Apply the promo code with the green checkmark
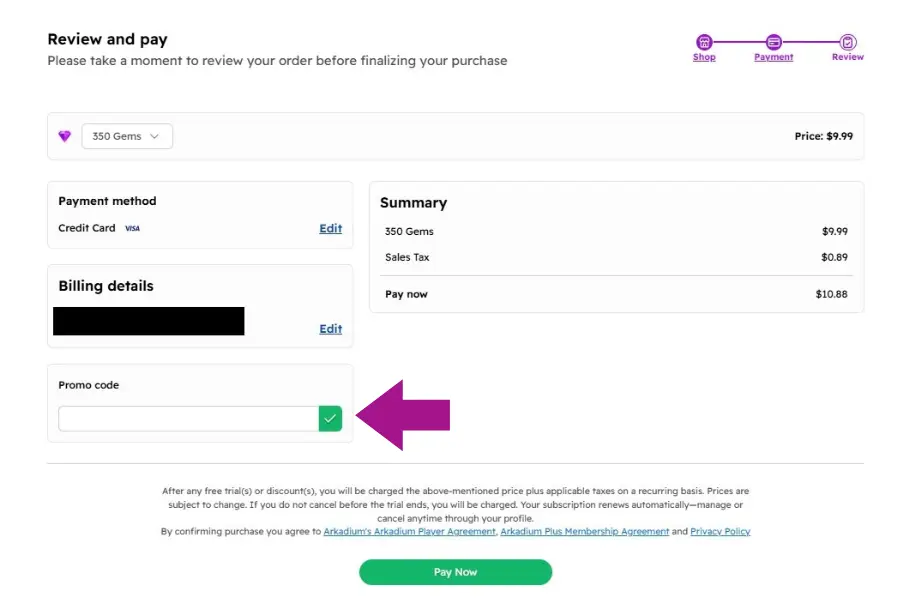This screenshot has width=900, height=600. point(330,418)
